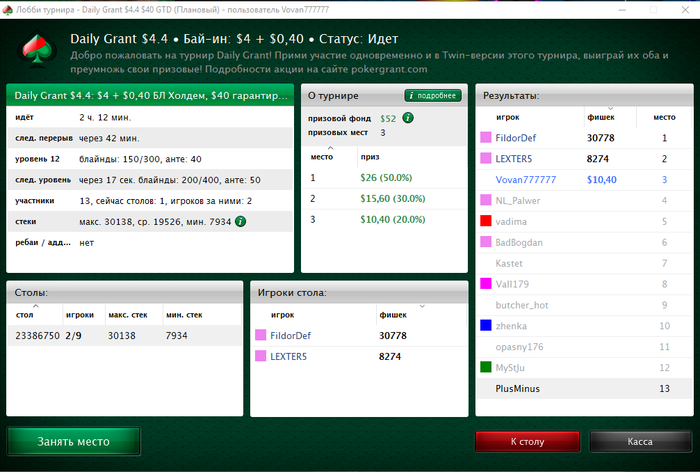The image size is (700, 472).
Task: Click the '$15,60 (30.0%)' second prize
Action: click(x=393, y=199)
